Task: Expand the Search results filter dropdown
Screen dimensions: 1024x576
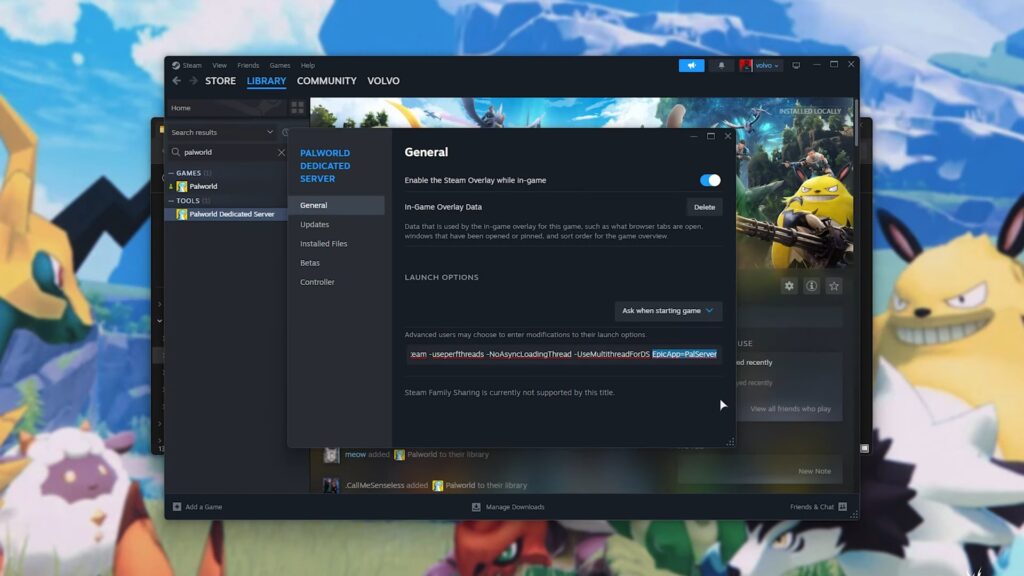Action: pyautogui.click(x=222, y=133)
